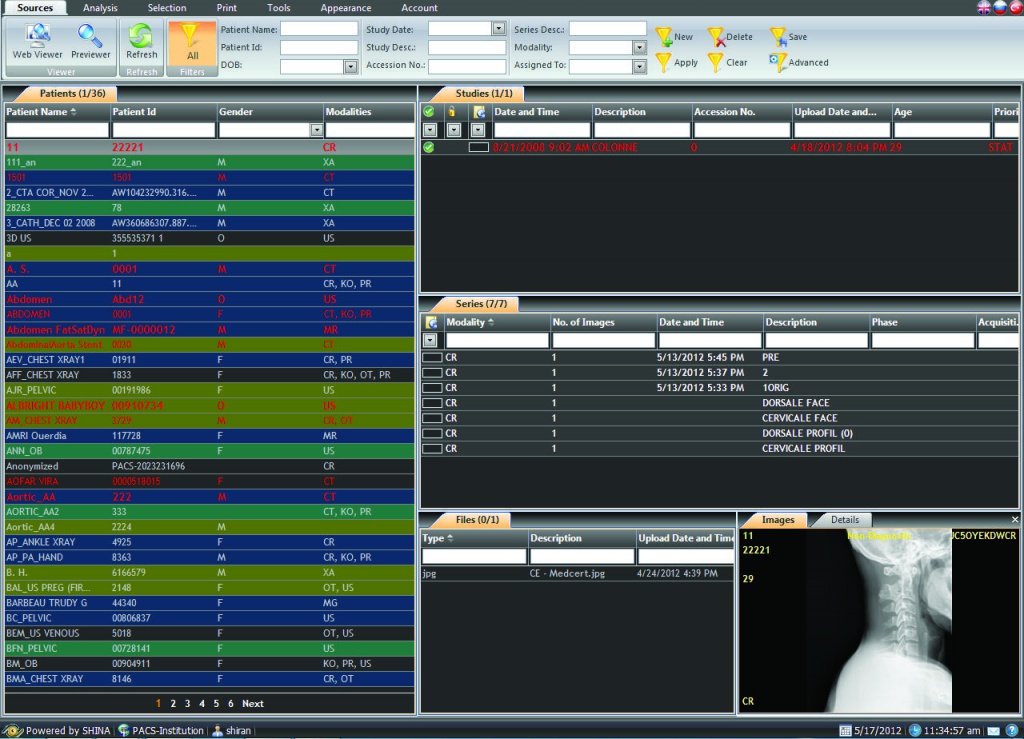Clear the filter fields

[727, 62]
